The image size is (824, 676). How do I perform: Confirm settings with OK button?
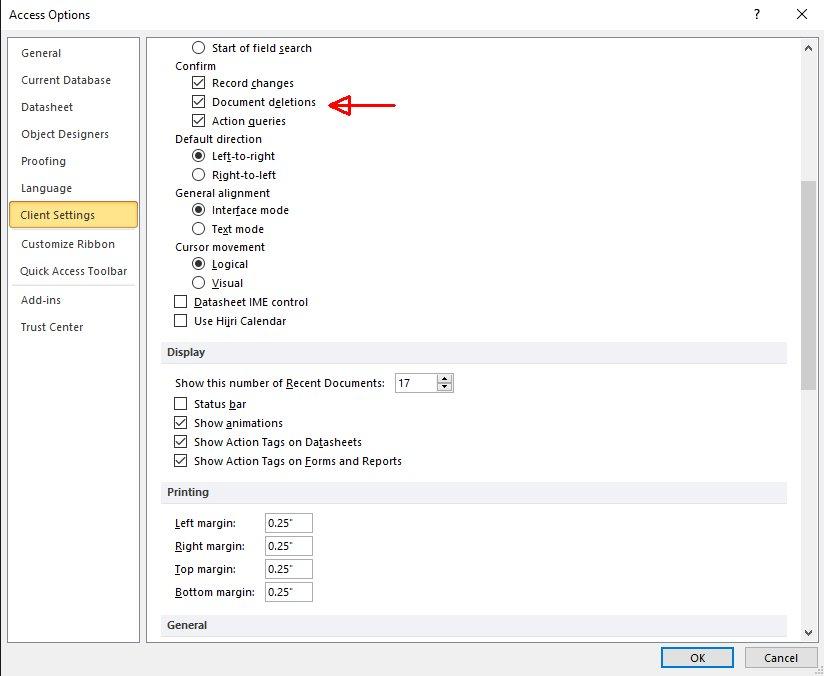(x=697, y=658)
